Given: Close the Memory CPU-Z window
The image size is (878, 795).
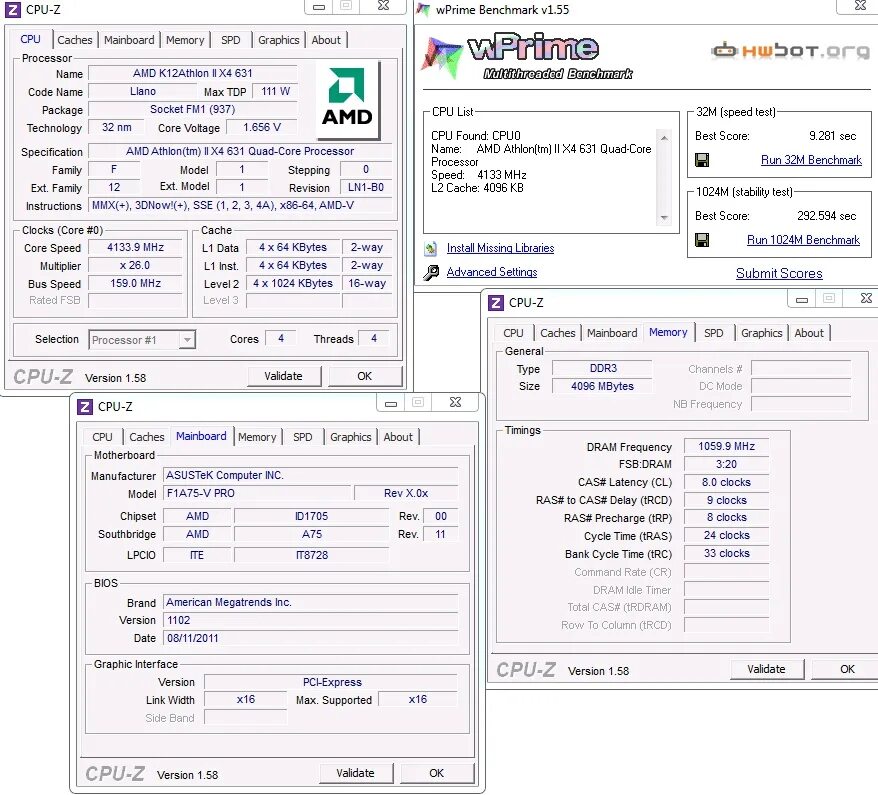Looking at the screenshot, I should tap(866, 298).
